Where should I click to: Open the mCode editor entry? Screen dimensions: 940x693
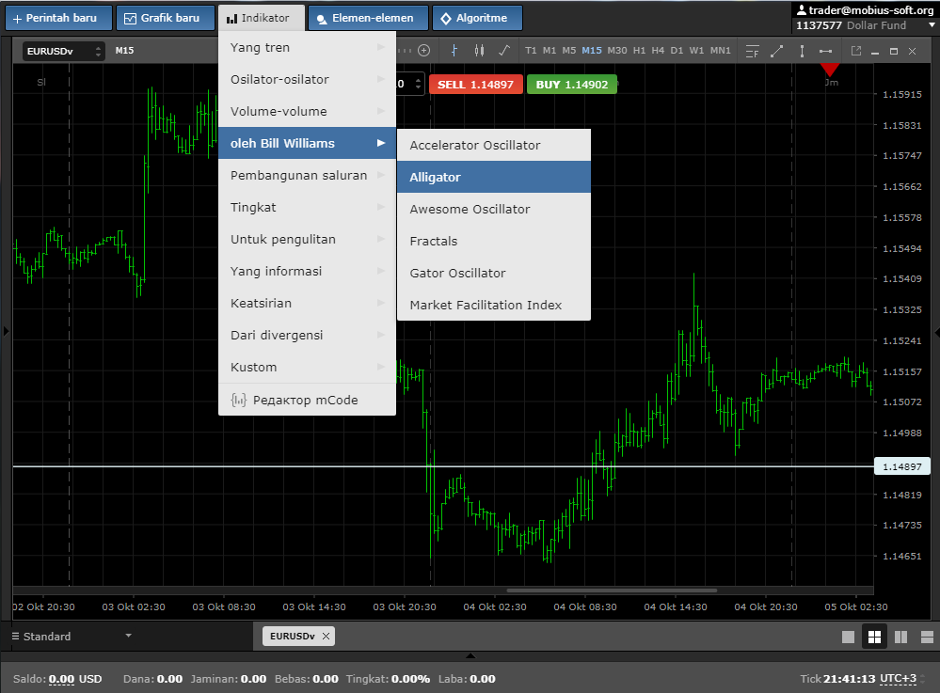pyautogui.click(x=307, y=400)
